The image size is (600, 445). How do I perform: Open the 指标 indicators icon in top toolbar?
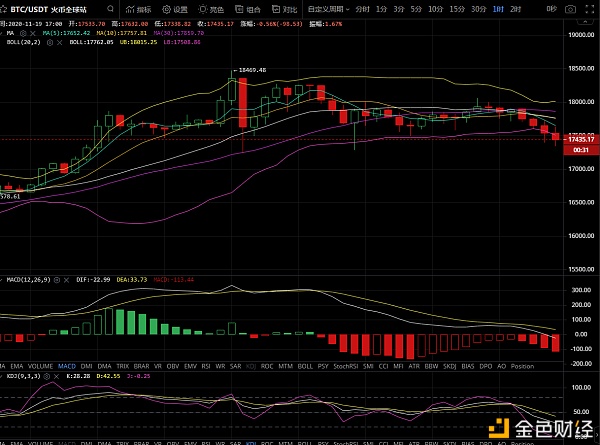139,9
